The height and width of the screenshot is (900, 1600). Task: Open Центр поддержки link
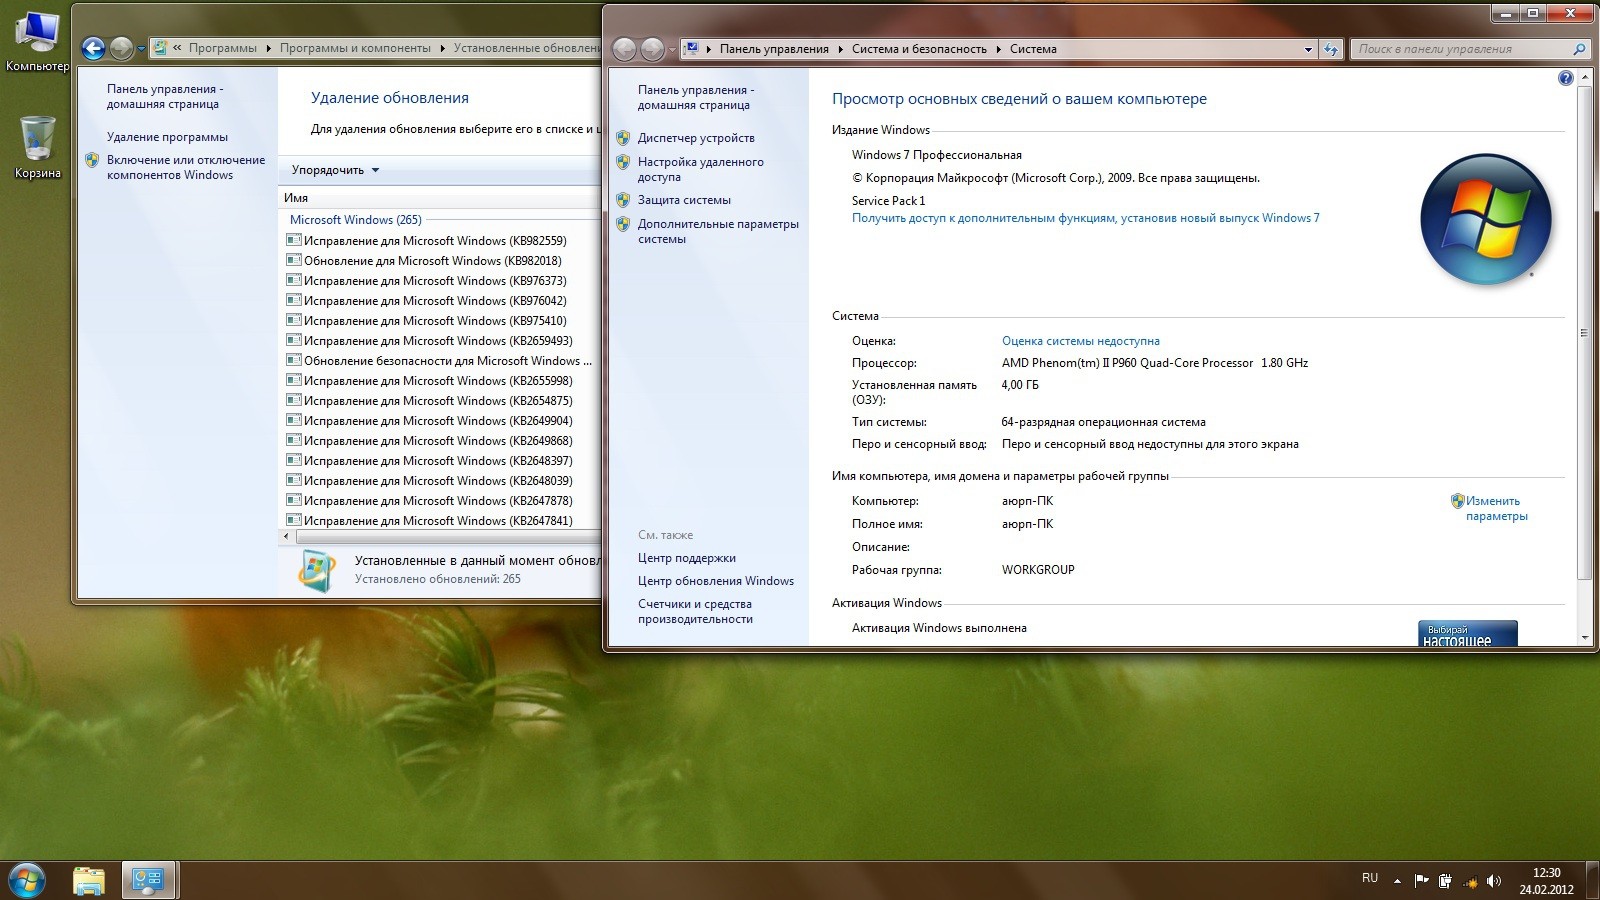[686, 558]
